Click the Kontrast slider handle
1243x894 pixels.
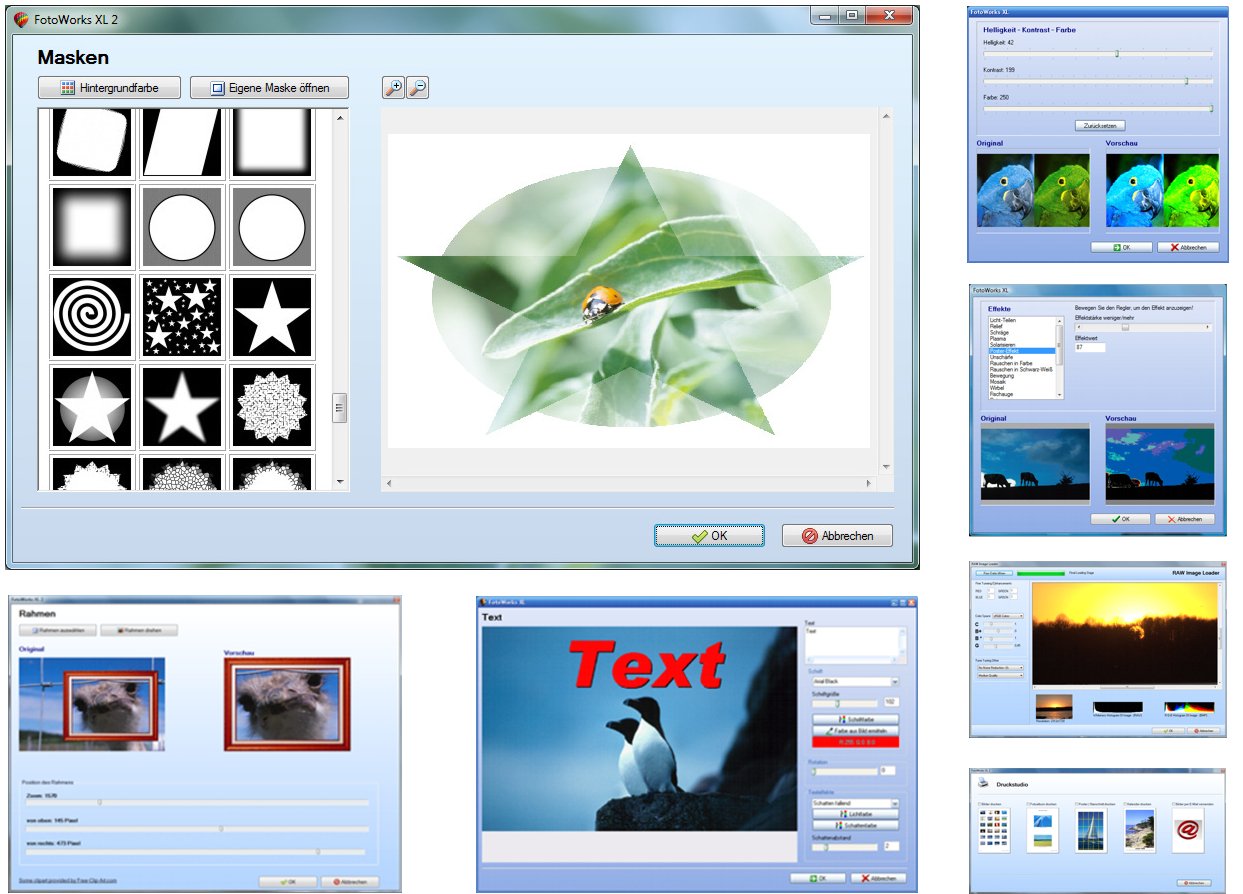coord(1186,81)
